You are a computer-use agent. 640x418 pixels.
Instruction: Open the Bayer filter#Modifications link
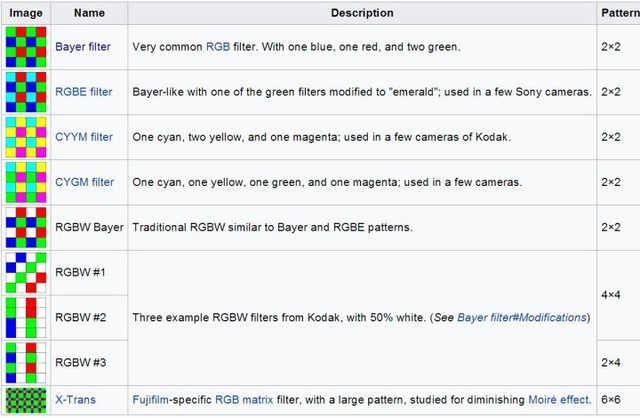[x=522, y=318]
